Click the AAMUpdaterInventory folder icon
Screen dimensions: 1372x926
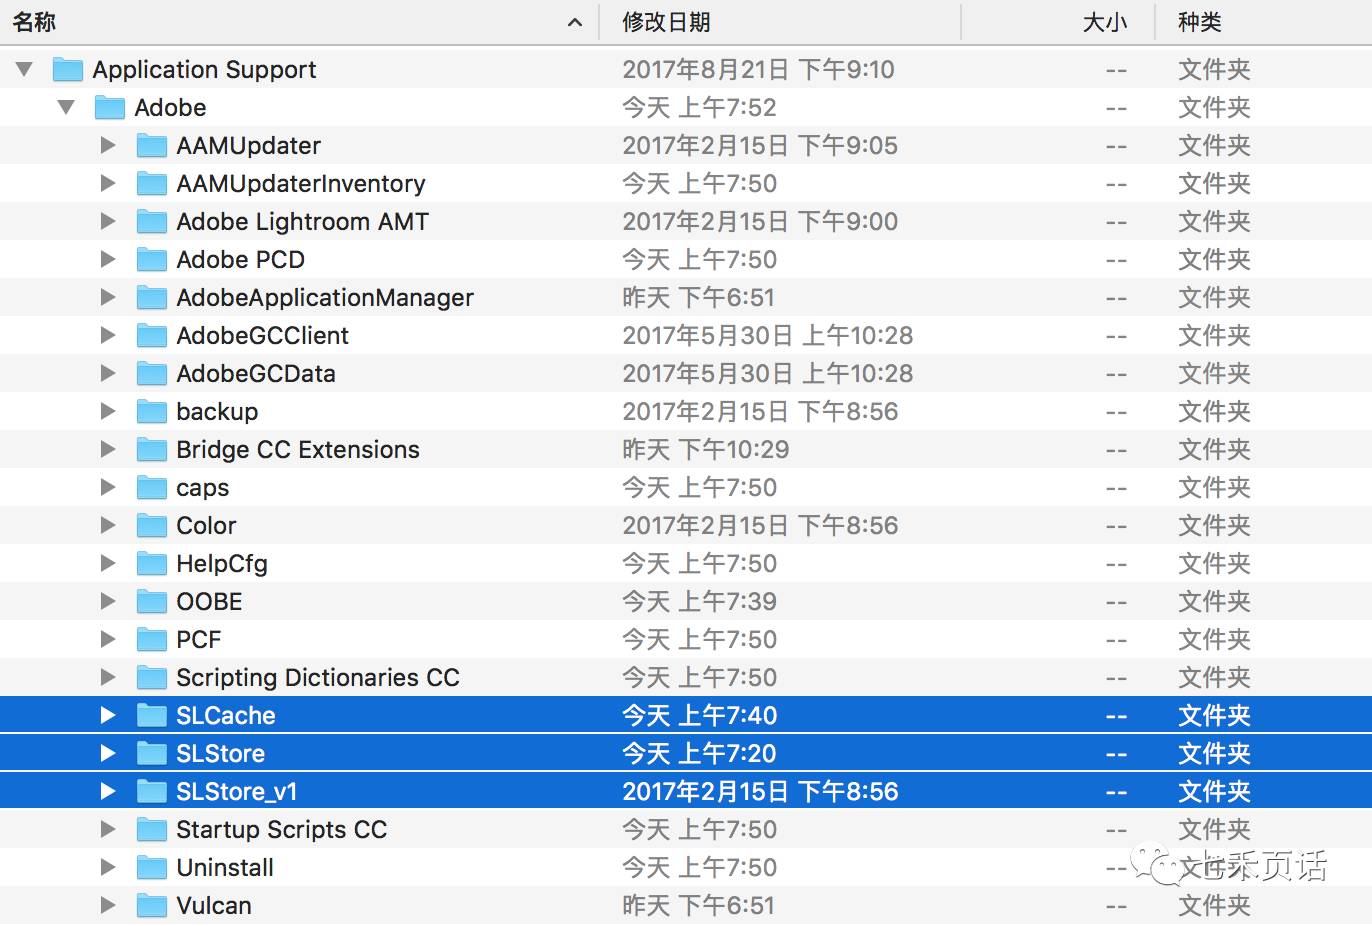tap(152, 183)
